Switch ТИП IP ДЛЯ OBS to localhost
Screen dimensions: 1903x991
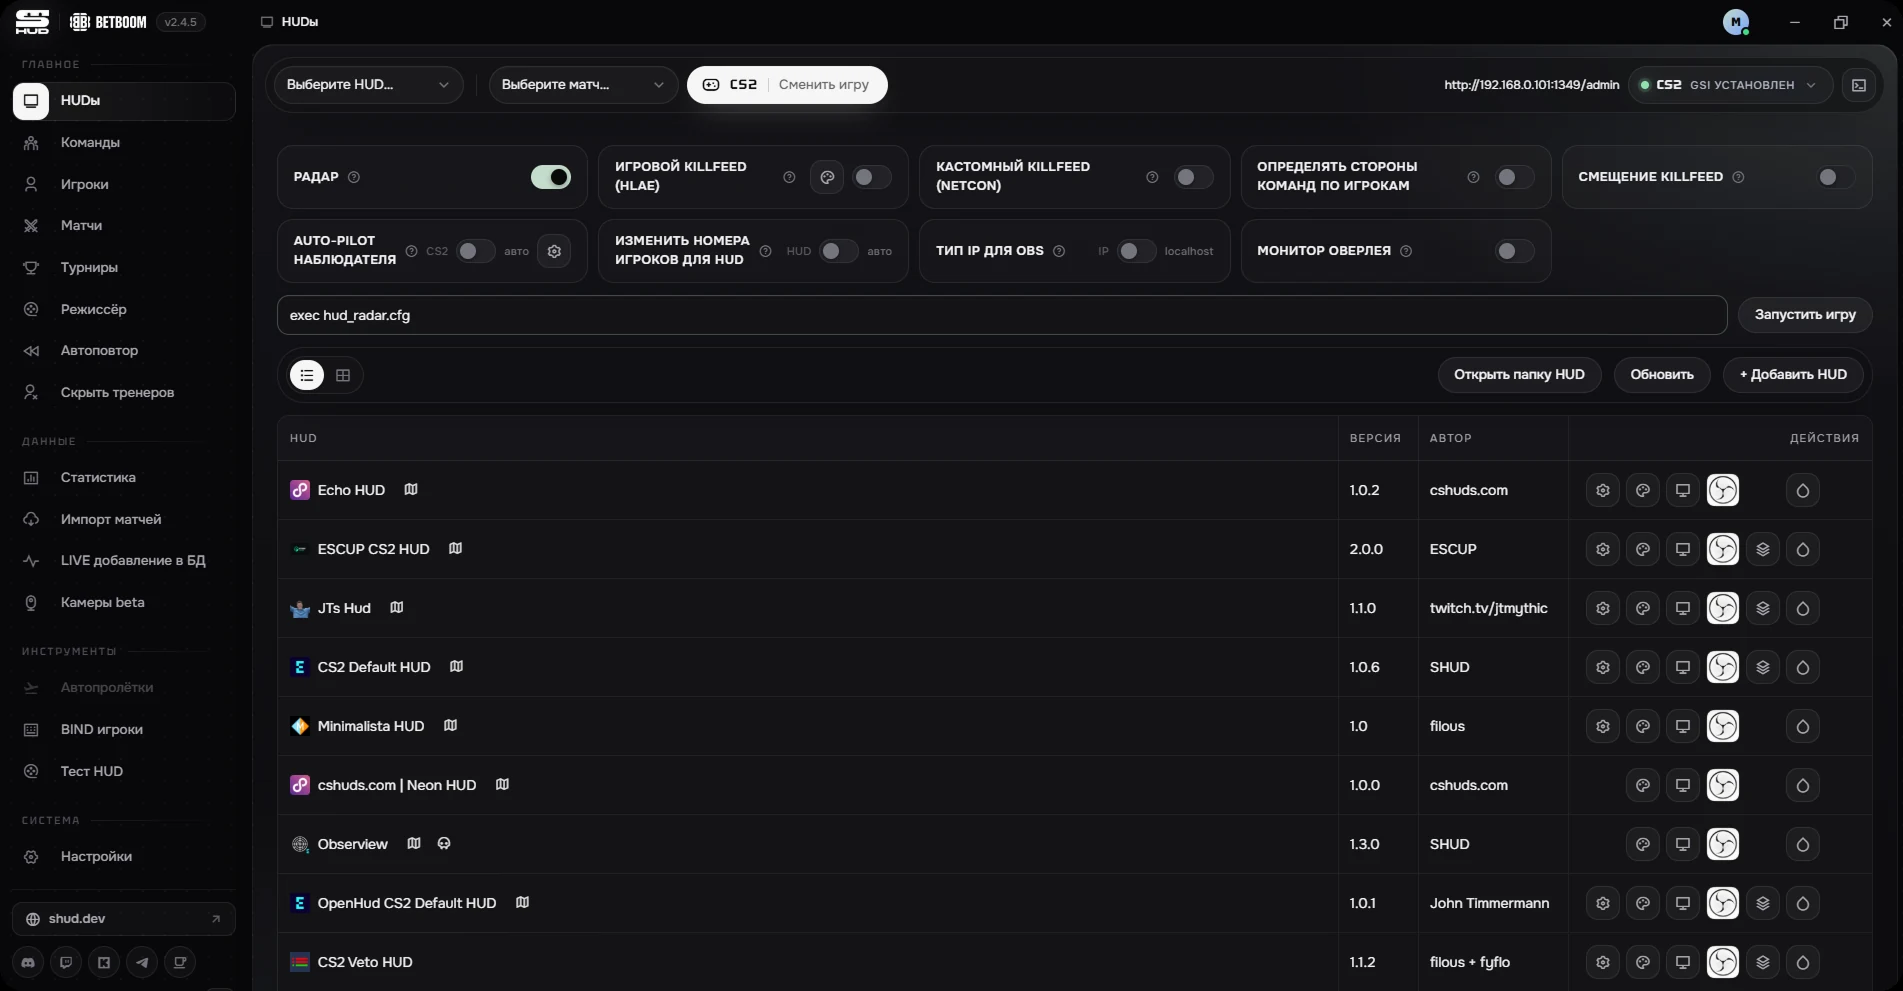pos(1136,251)
